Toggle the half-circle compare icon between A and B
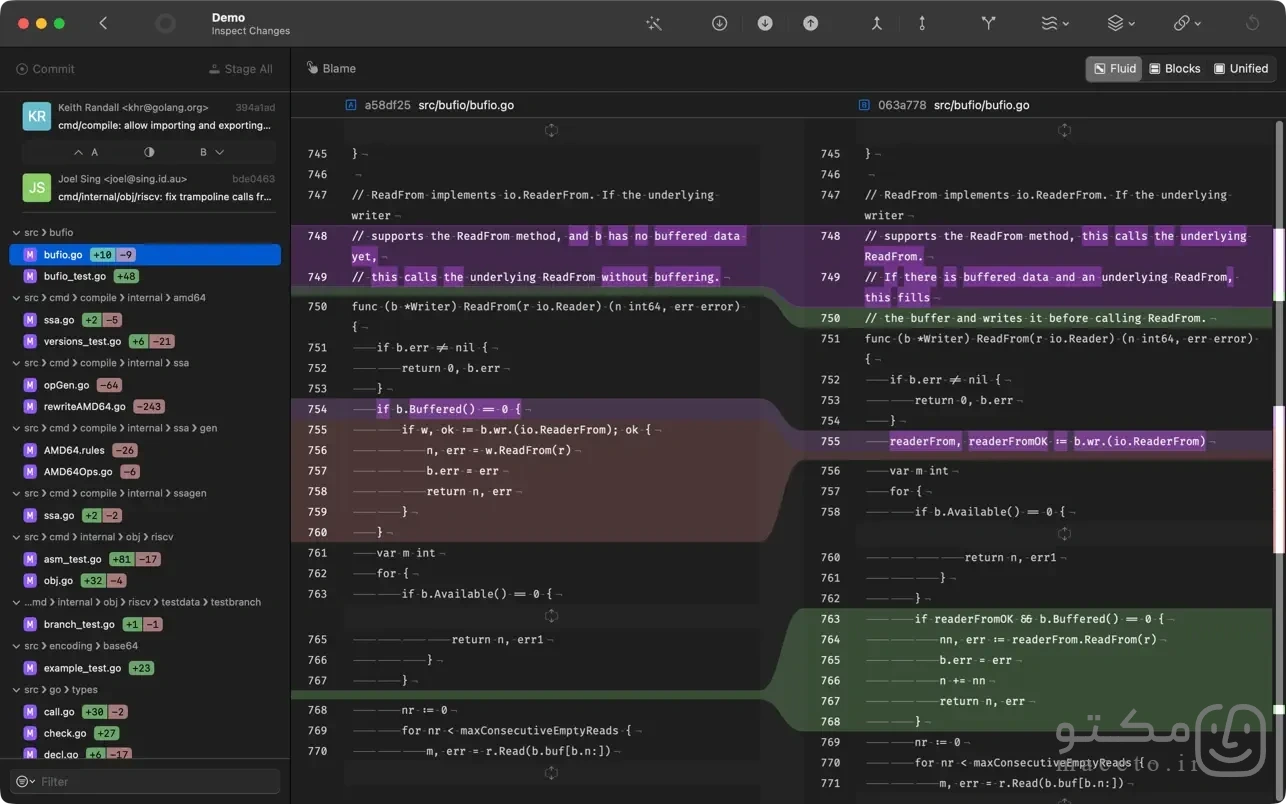 [149, 152]
